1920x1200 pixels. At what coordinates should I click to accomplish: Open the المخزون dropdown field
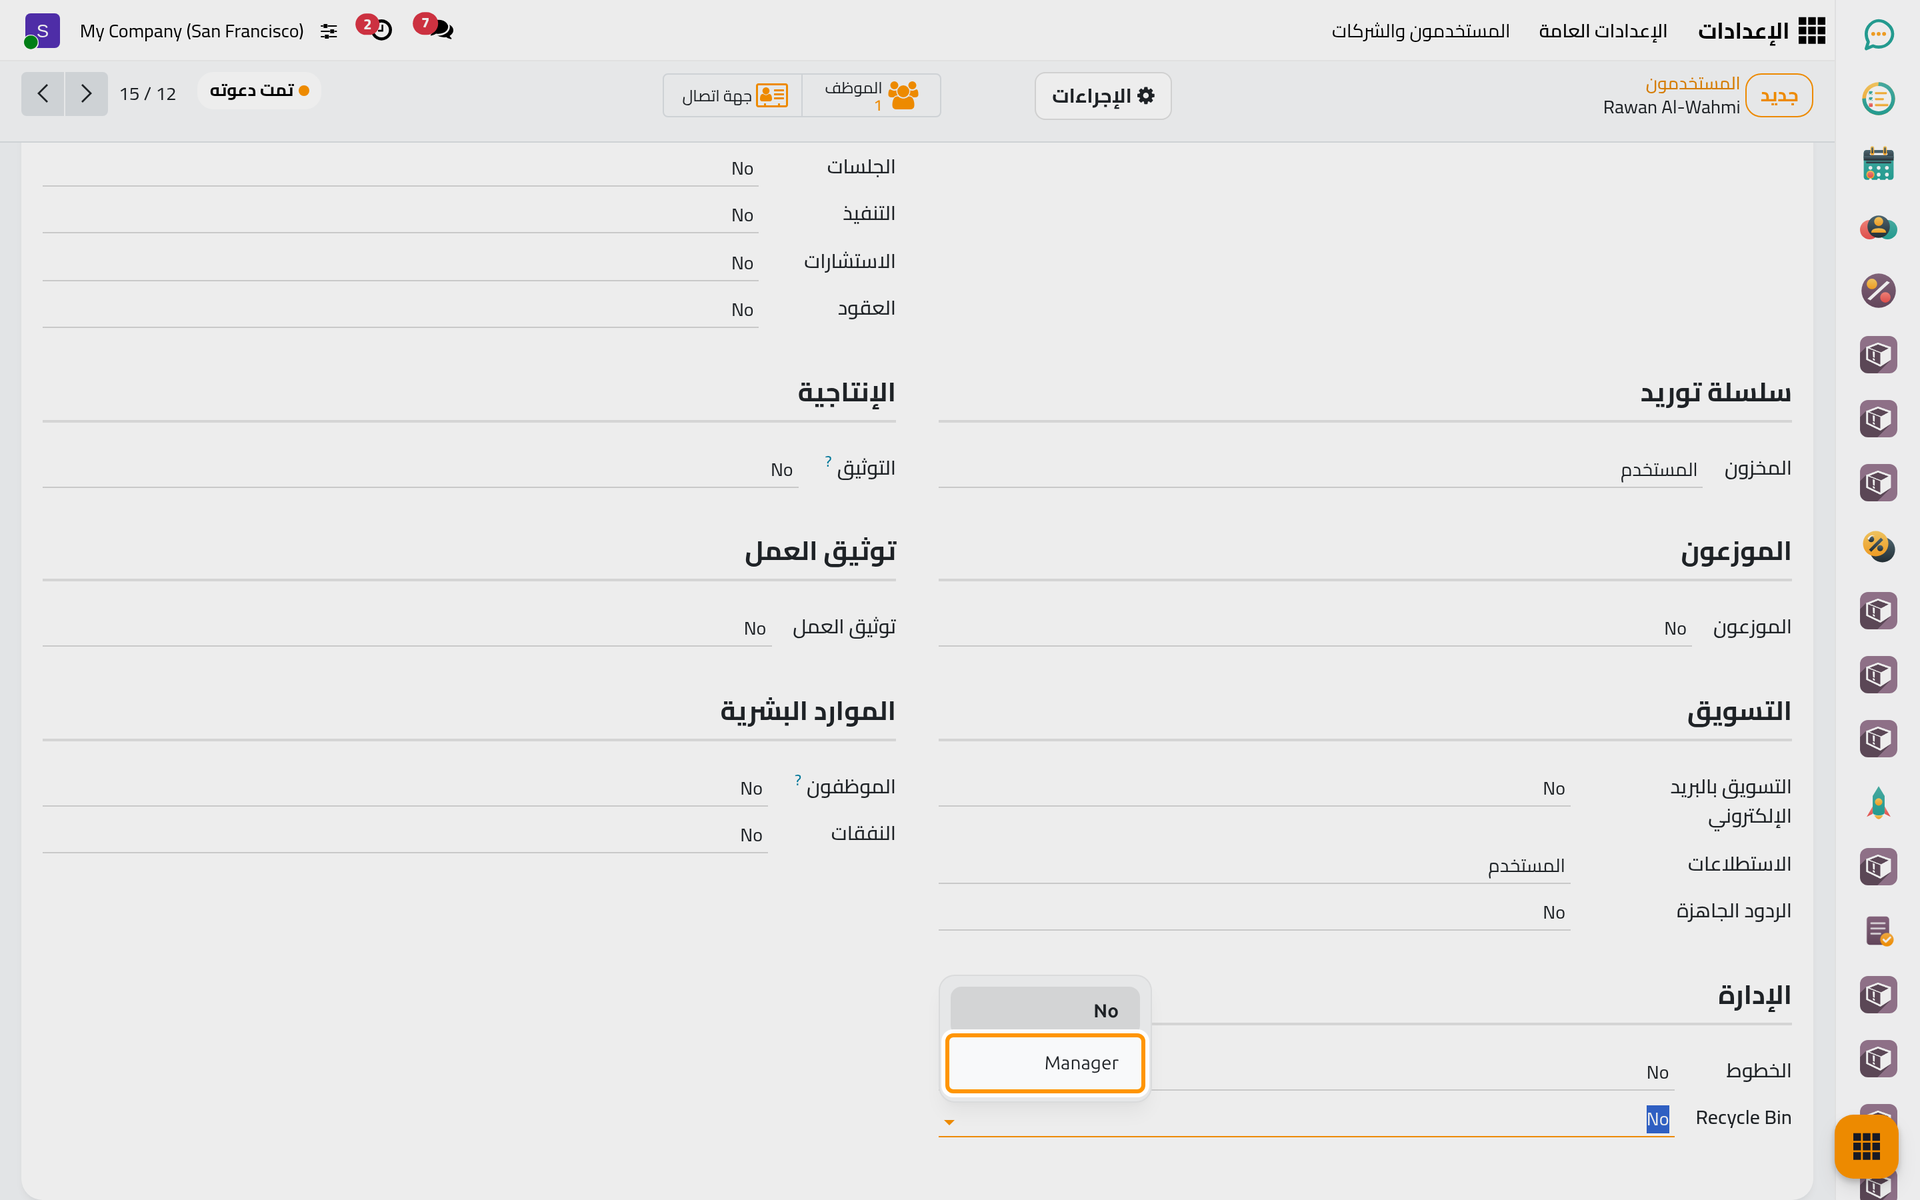click(x=1318, y=469)
